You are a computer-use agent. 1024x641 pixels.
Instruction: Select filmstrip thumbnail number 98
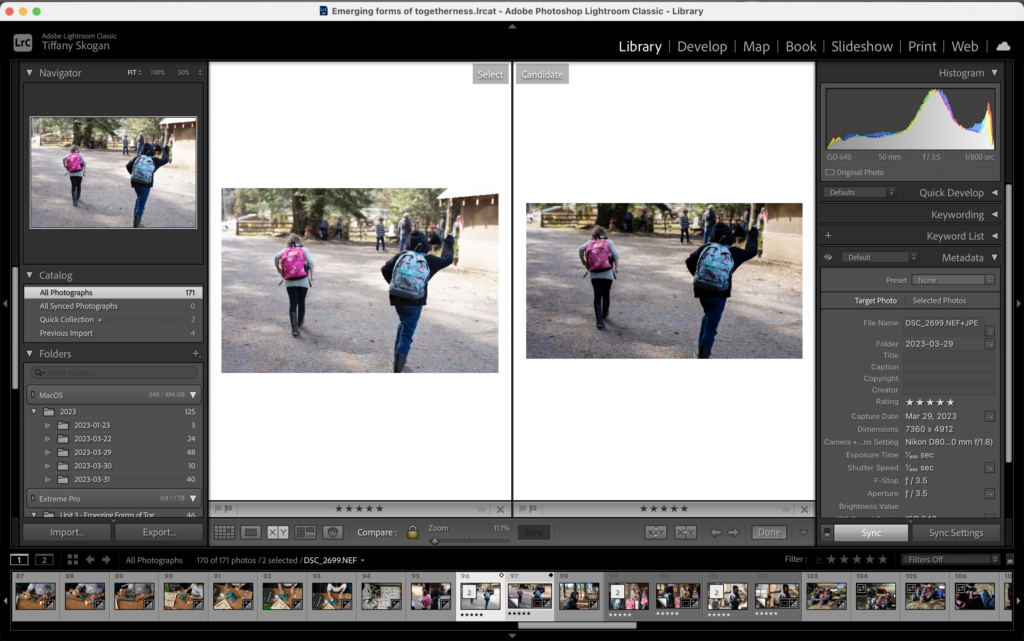point(579,596)
